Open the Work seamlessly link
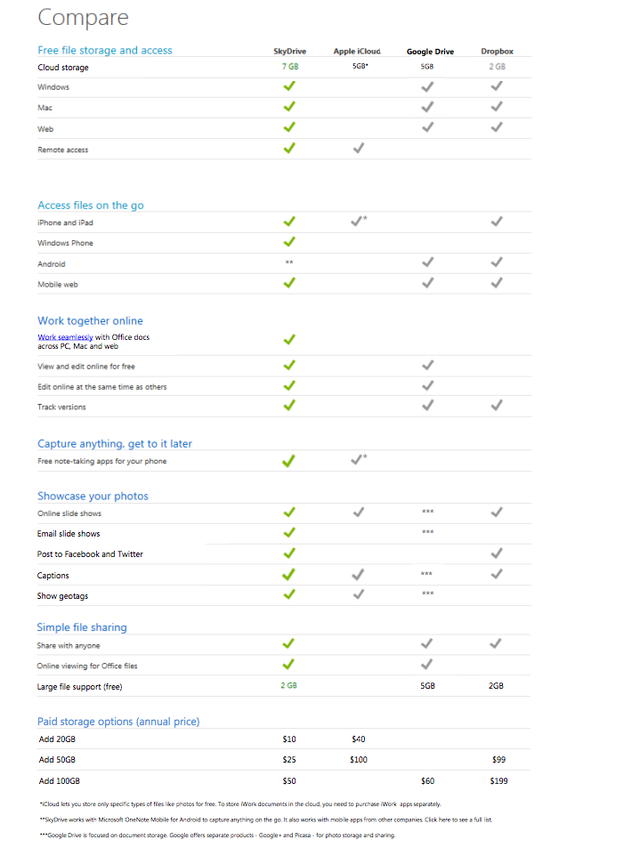The width and height of the screenshot is (640, 848). 65,337
